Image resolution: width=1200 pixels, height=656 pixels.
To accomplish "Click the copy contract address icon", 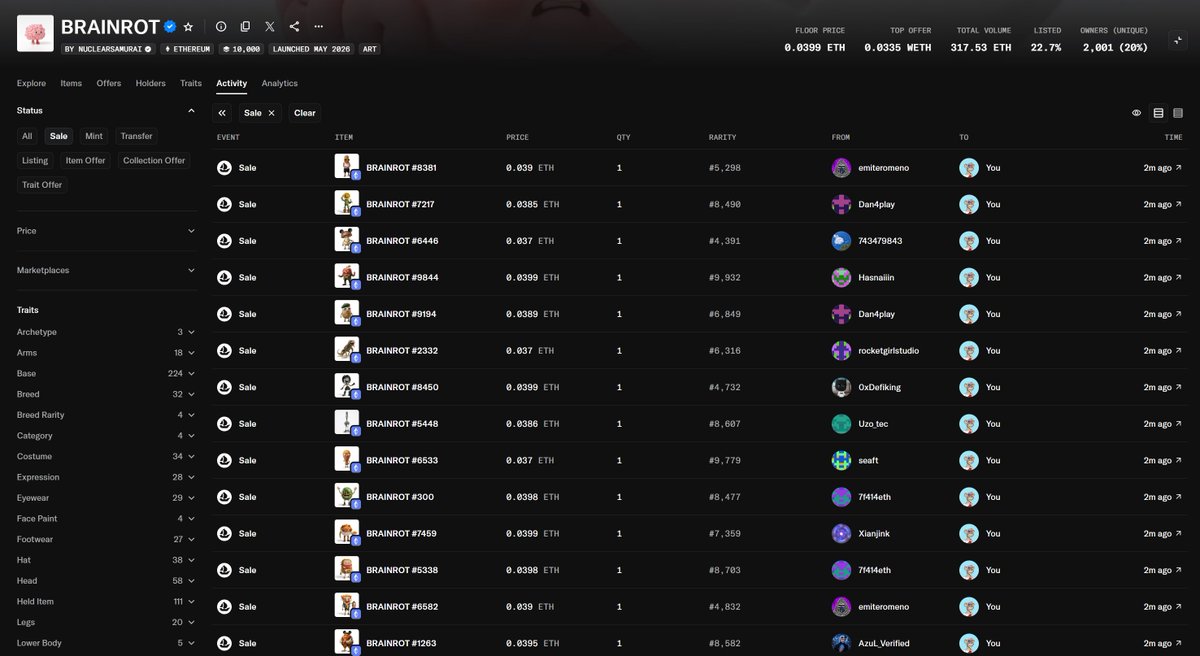I will click(245, 27).
